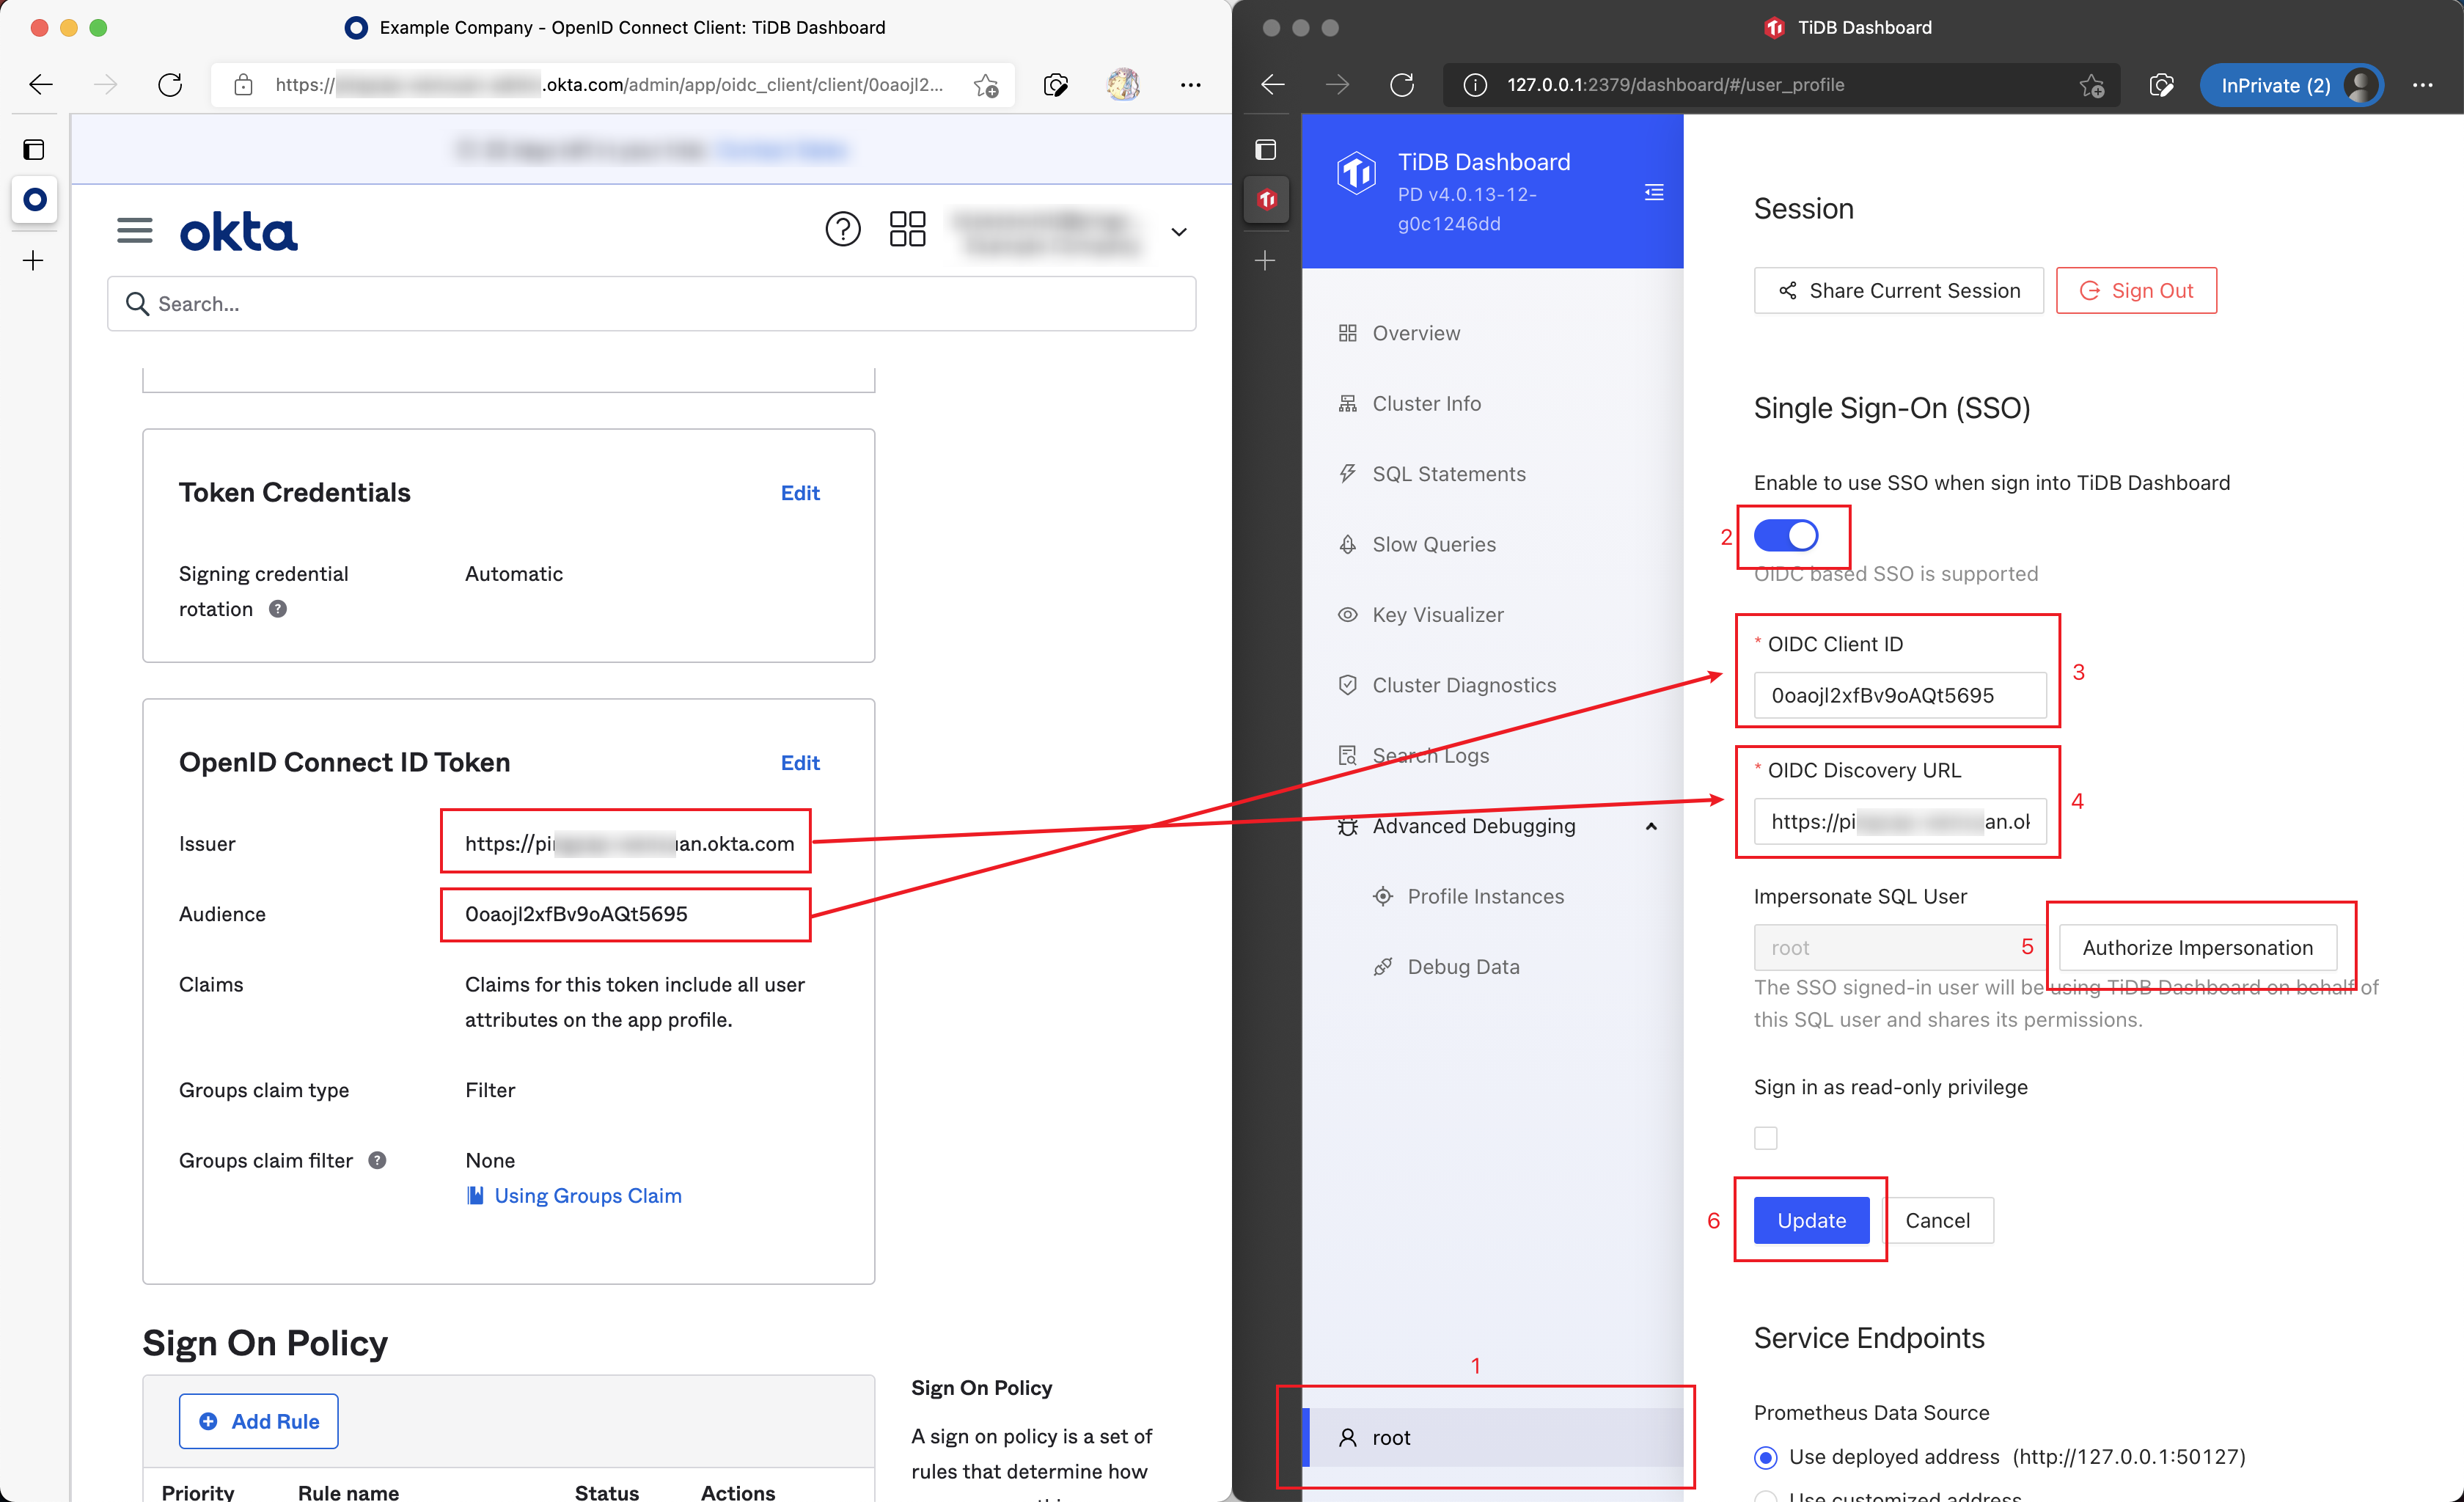Expand the Okta account dropdown arrow

[x=1179, y=232]
